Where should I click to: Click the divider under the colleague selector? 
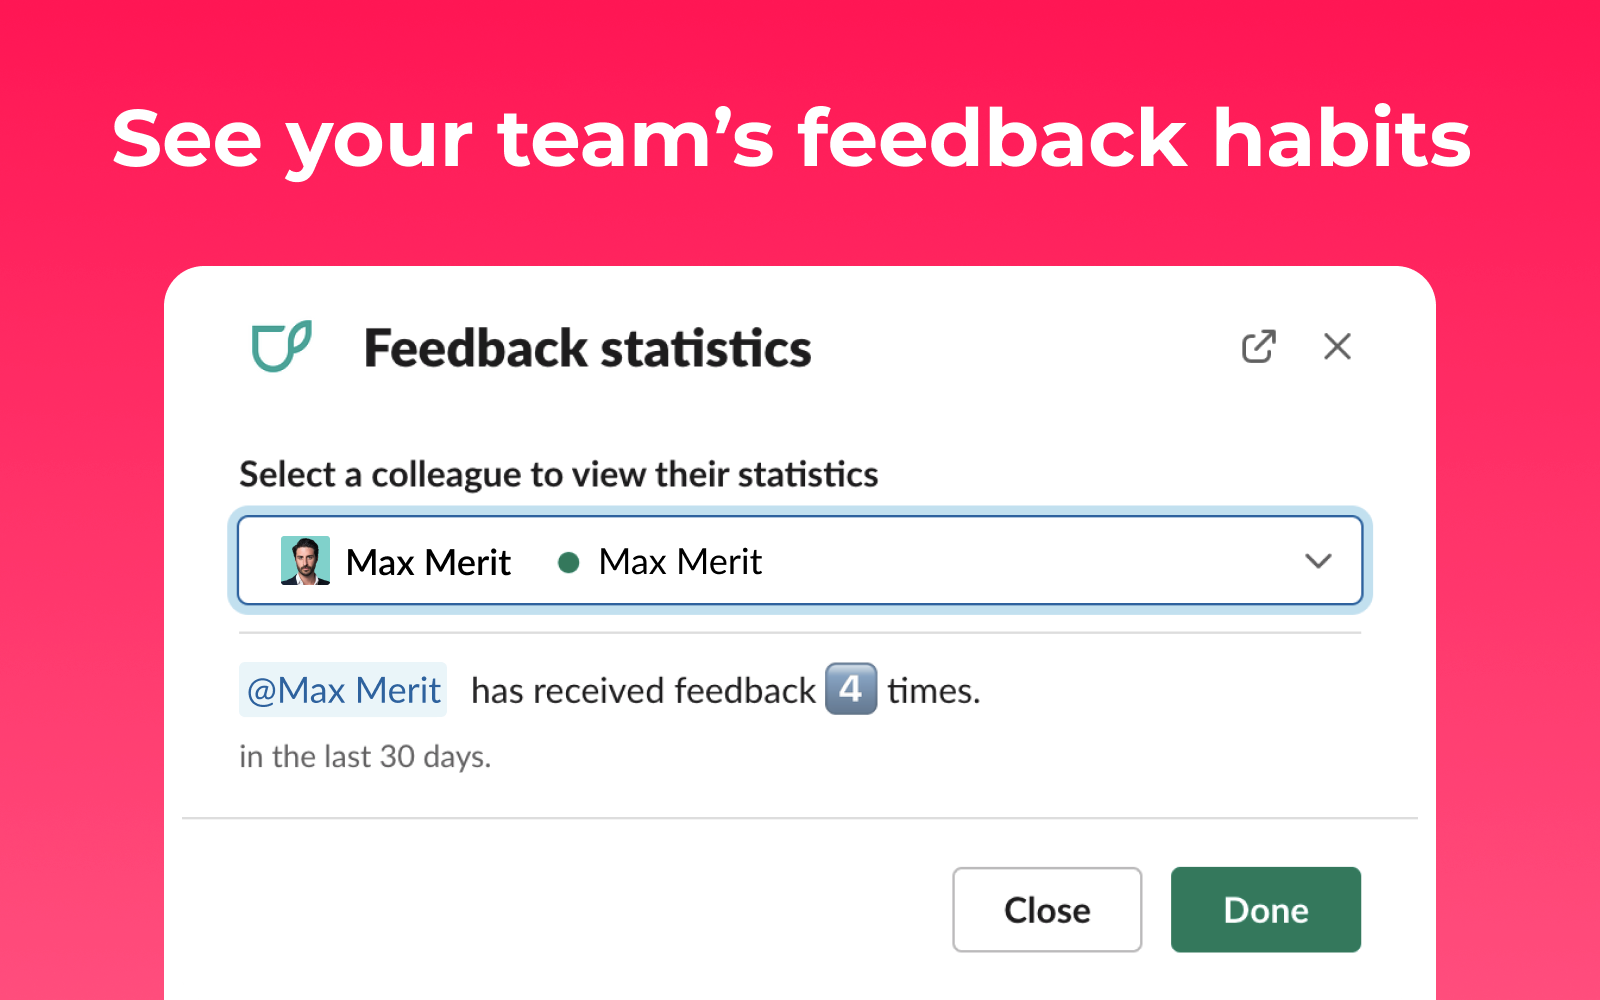(800, 634)
